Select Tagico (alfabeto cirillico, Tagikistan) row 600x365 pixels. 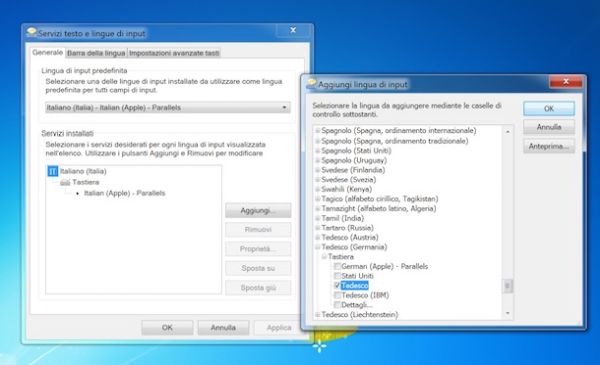380,199
